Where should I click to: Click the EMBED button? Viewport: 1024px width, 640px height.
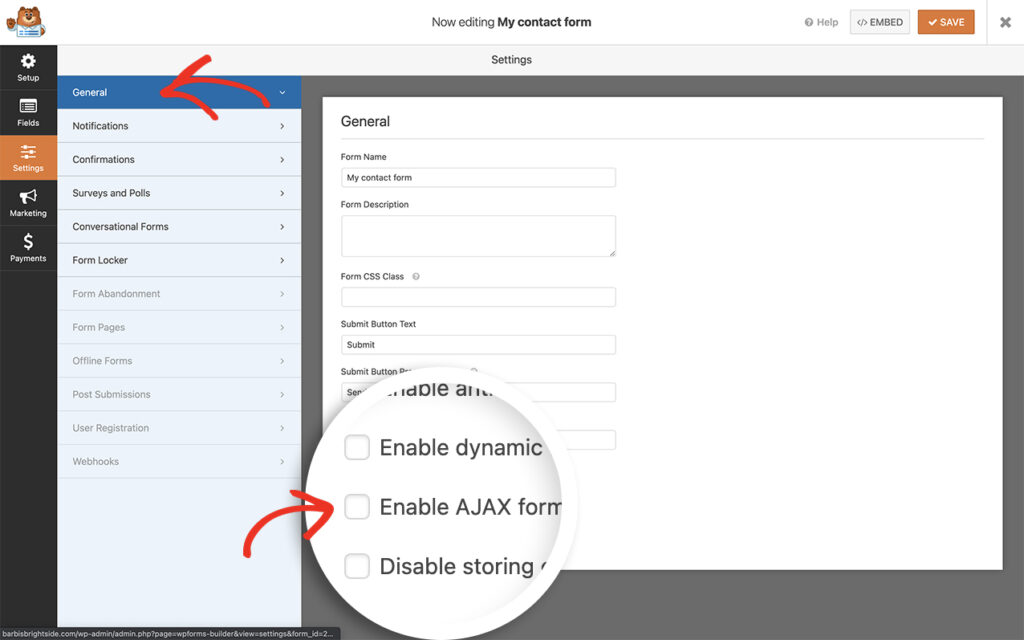coord(879,21)
